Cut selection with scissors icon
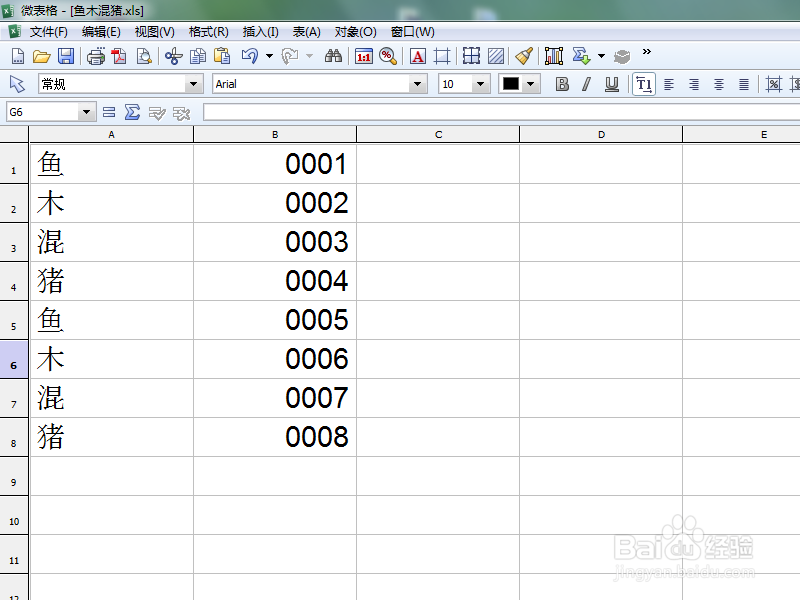Image resolution: width=800 pixels, height=600 pixels. point(173,56)
